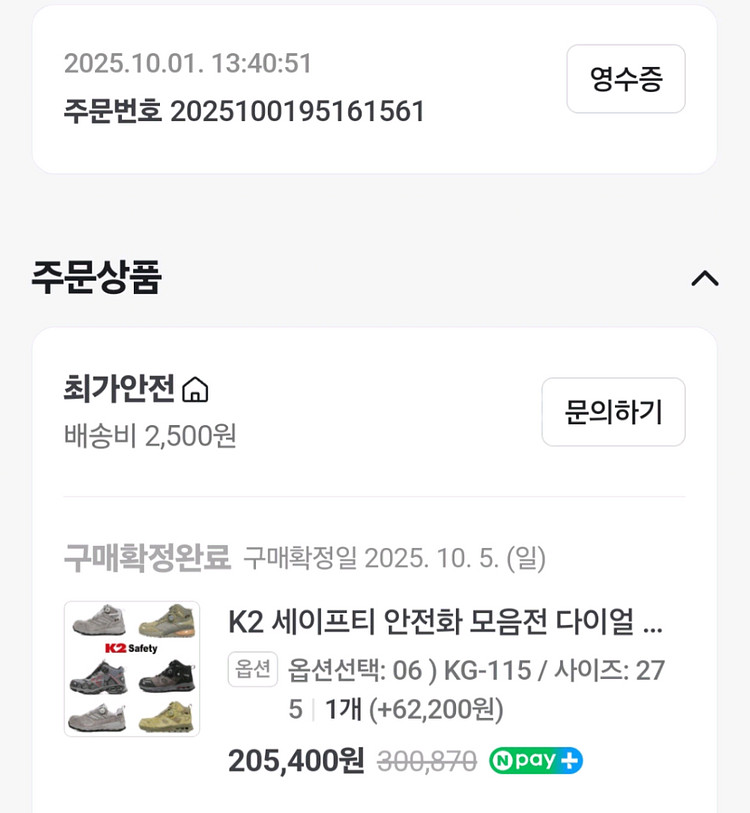Click the 205,400원 final price
Image resolution: width=750 pixels, height=813 pixels.
click(x=296, y=761)
